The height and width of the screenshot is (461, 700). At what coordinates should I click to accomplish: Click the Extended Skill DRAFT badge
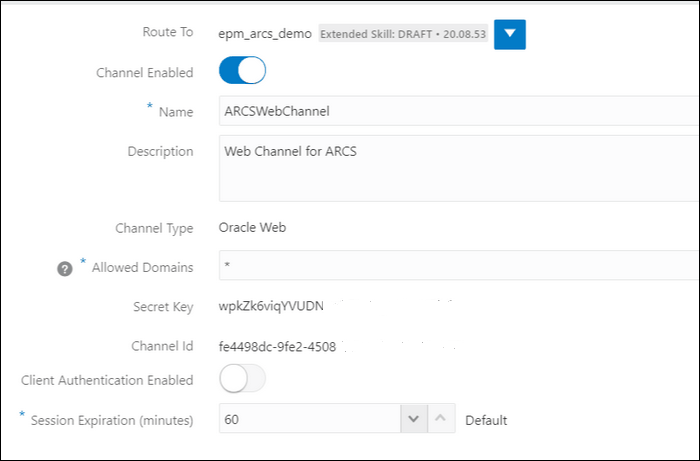(403, 34)
